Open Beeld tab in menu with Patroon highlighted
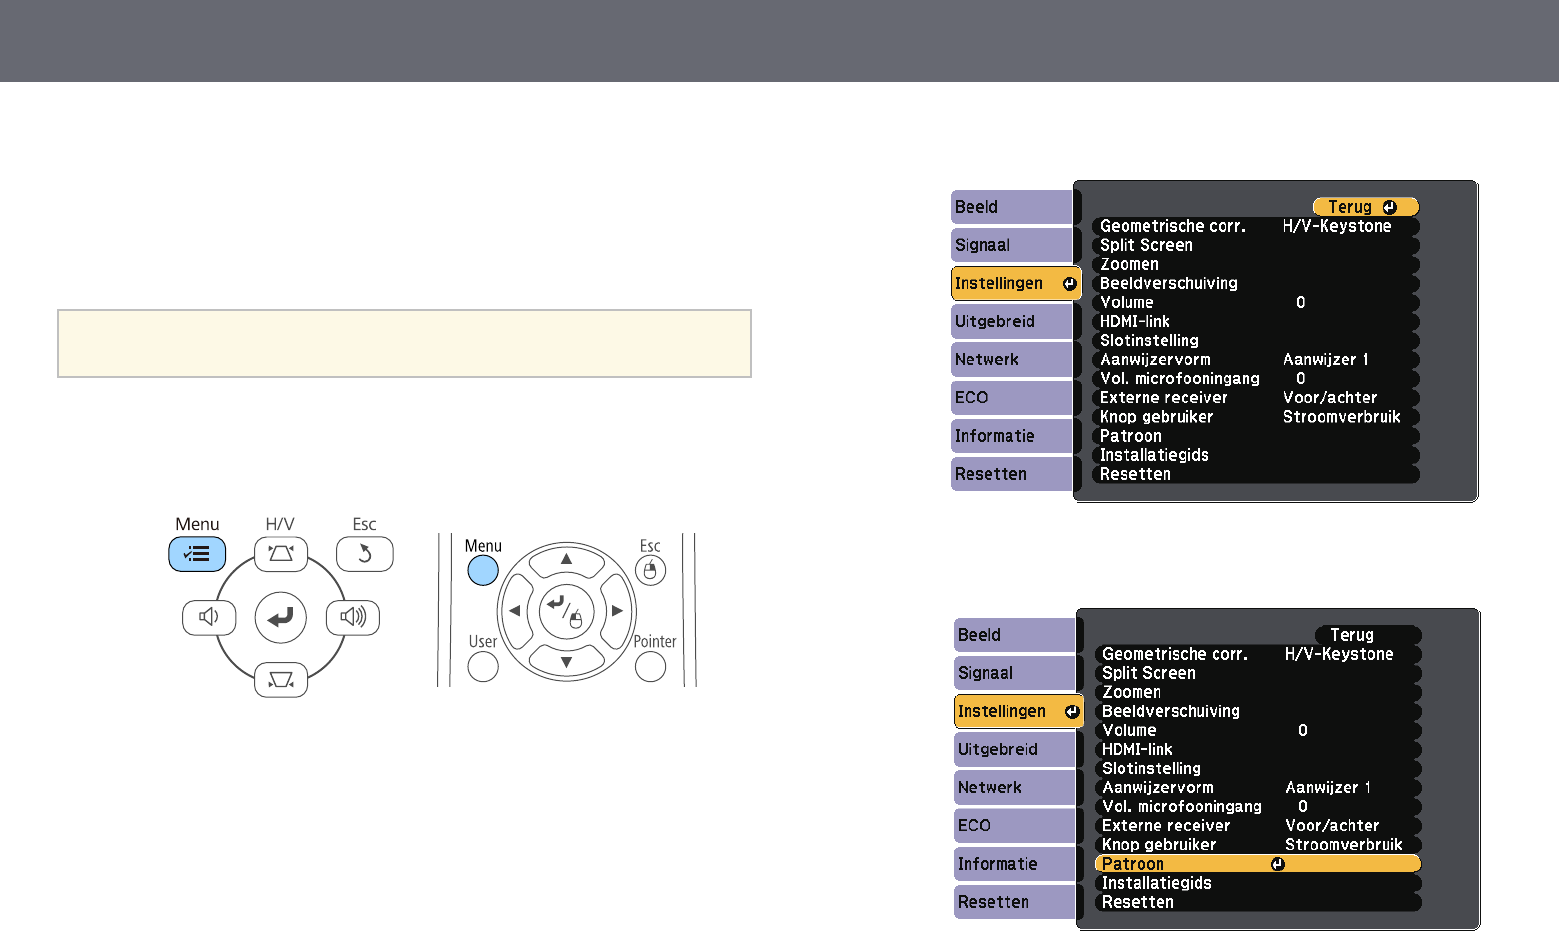Viewport: 1559px width, 931px height. coord(1015,635)
